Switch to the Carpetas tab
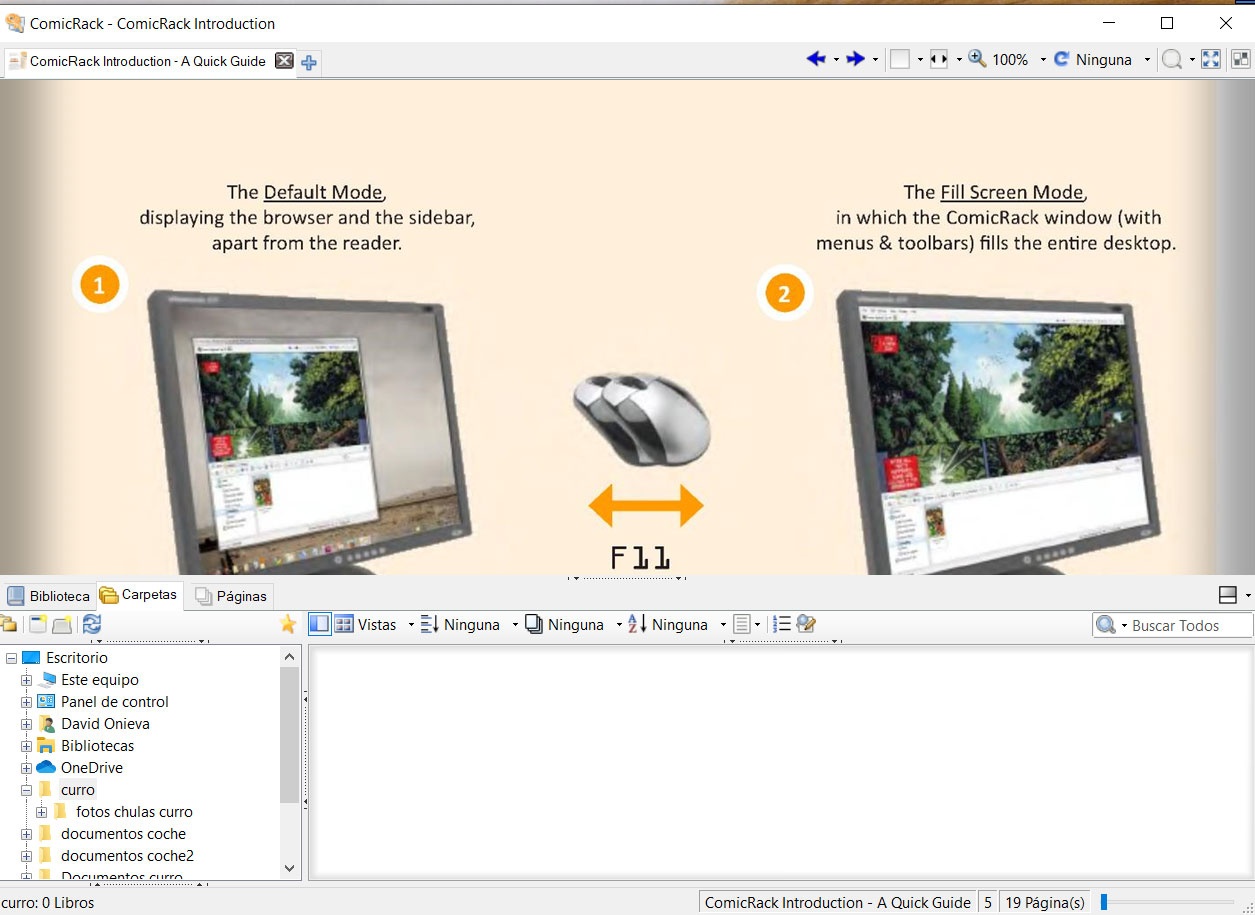This screenshot has height=915, width=1255. coord(139,595)
